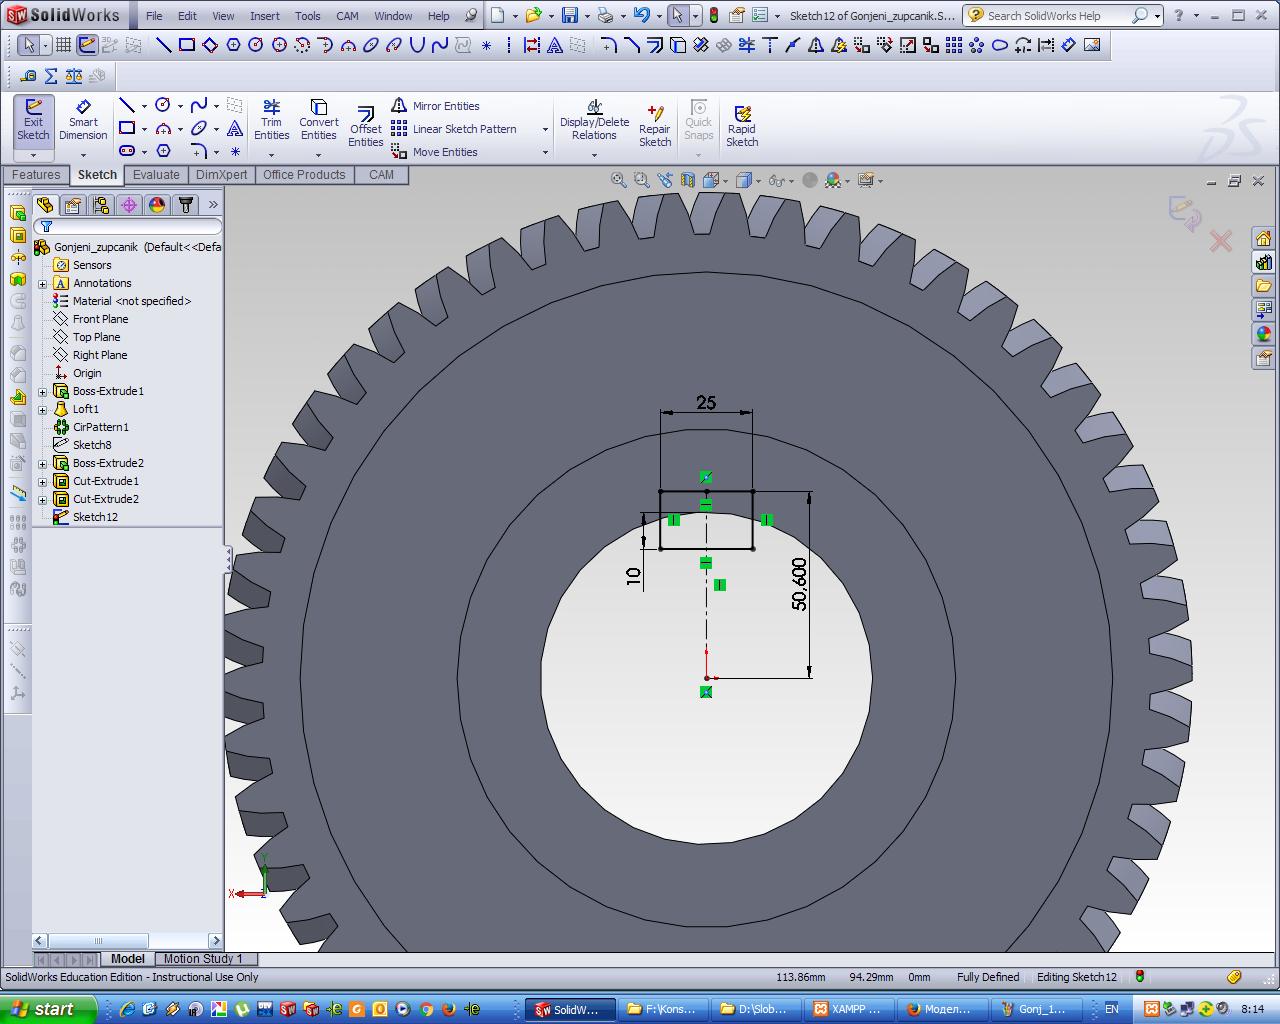Open dropdown under Exit Sketch
The height and width of the screenshot is (1024, 1280).
point(33,155)
